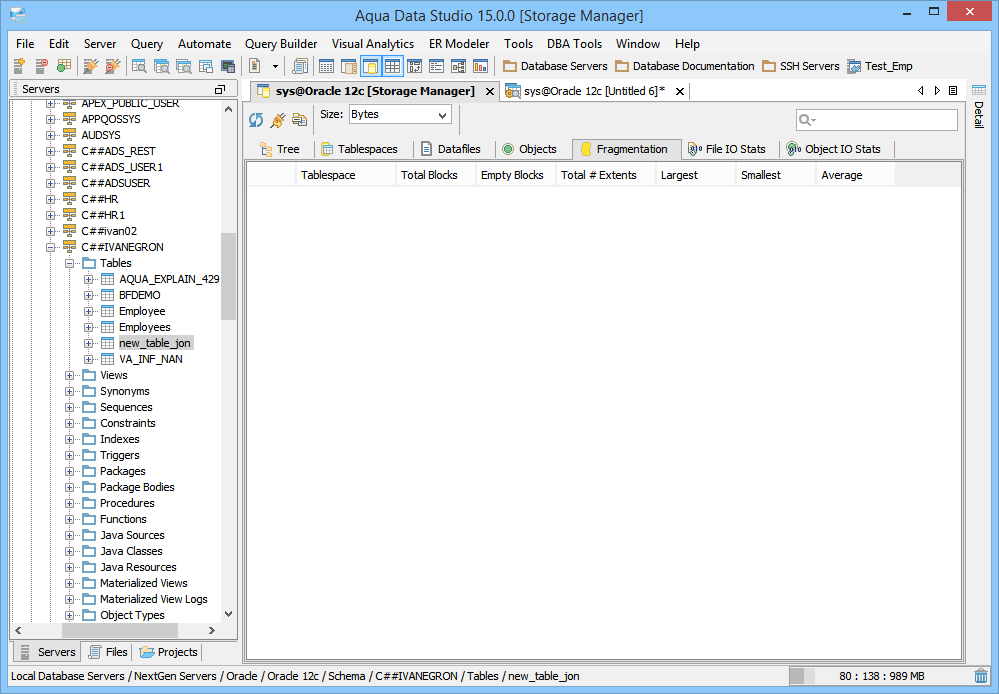The image size is (999, 694).
Task: Select the VA_INF_NAN table
Action: (x=151, y=359)
